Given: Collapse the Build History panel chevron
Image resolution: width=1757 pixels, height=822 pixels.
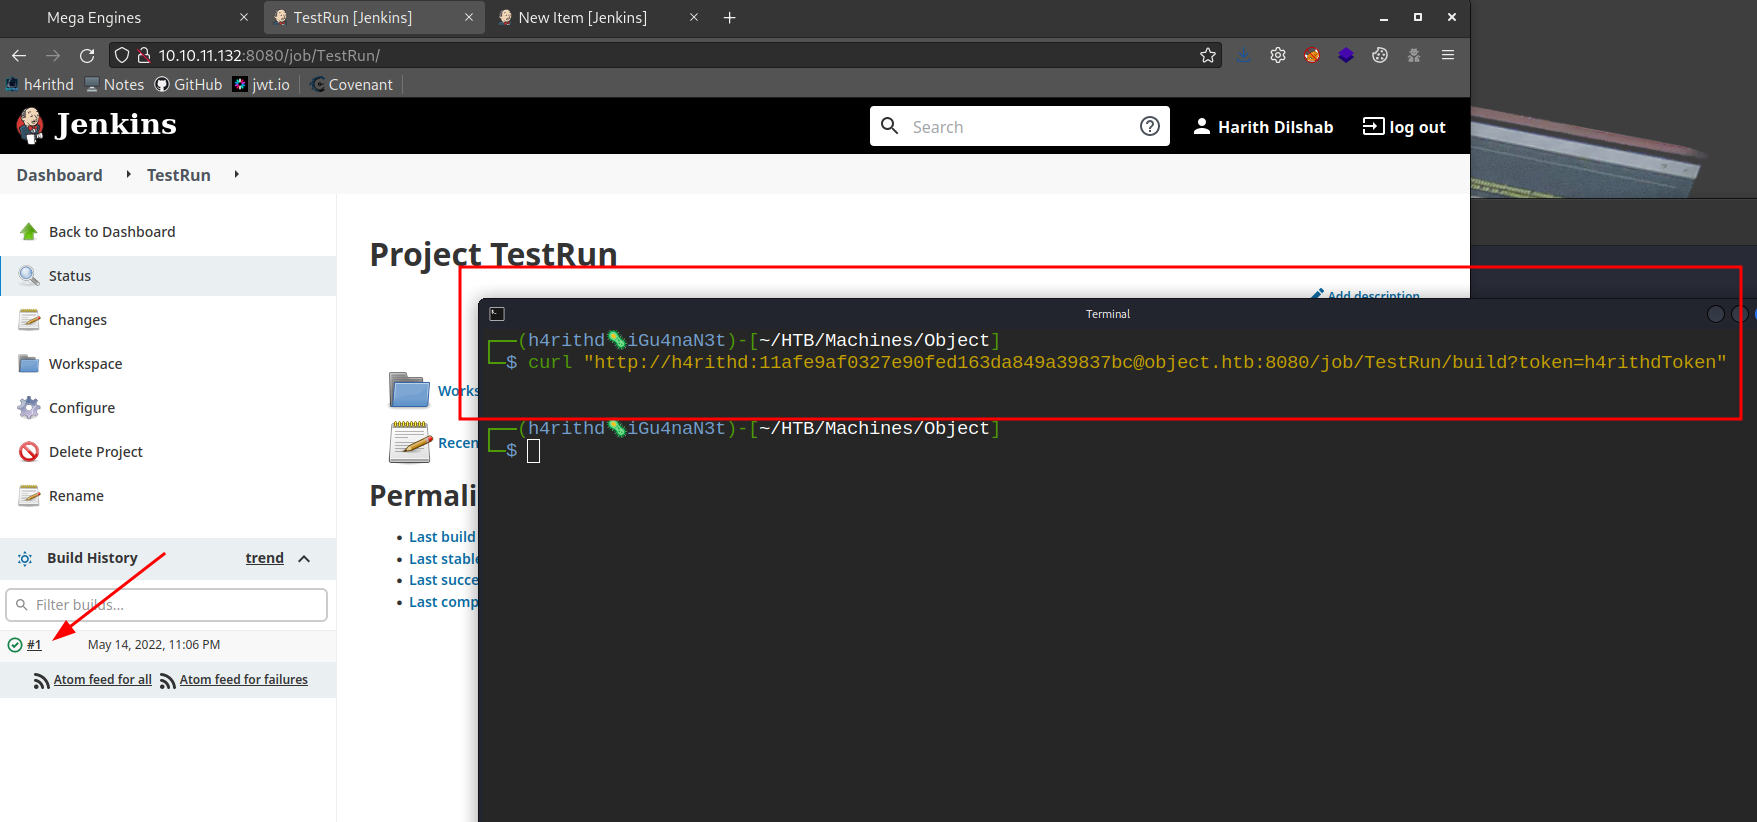Looking at the screenshot, I should coord(304,559).
